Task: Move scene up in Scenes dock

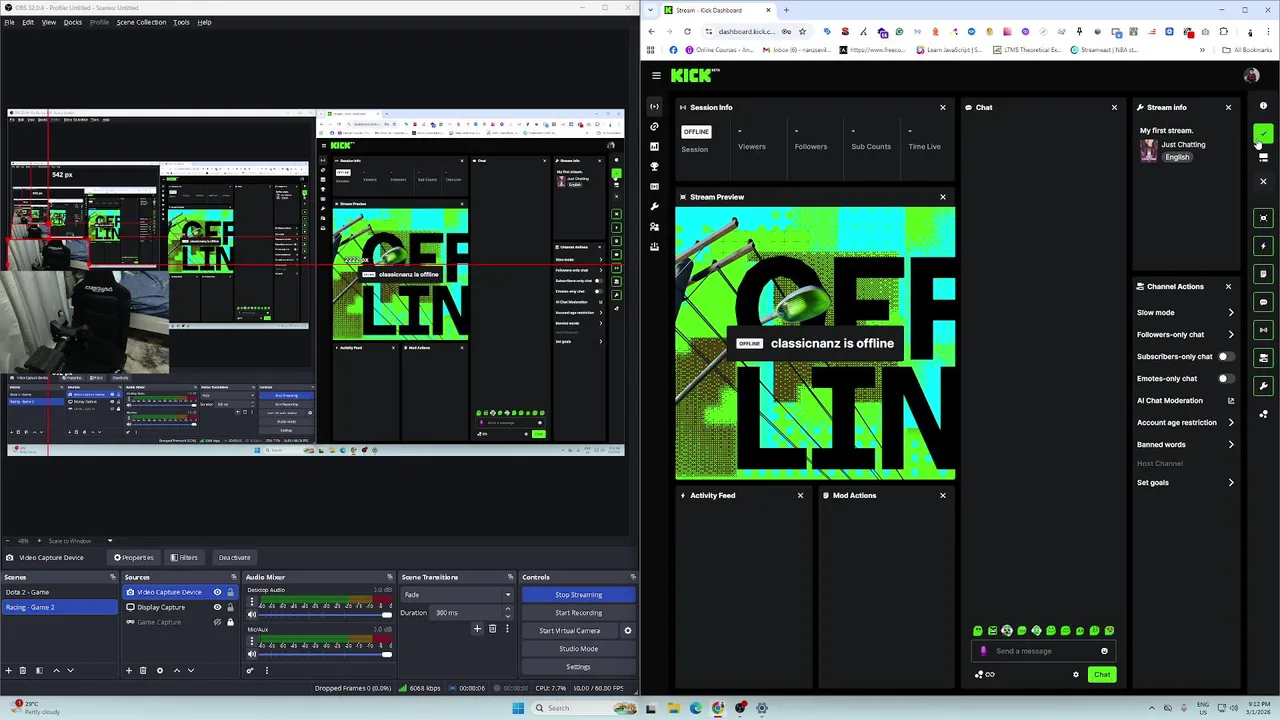Action: click(56, 670)
